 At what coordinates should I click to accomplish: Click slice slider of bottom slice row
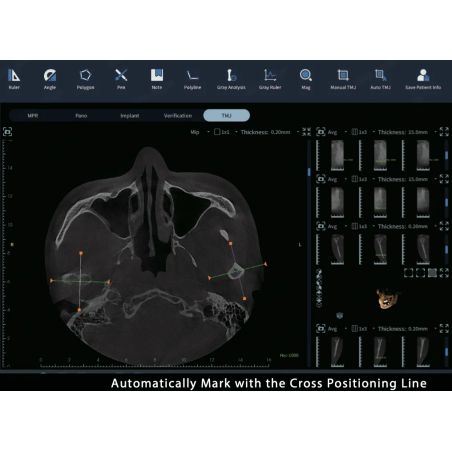446,352
